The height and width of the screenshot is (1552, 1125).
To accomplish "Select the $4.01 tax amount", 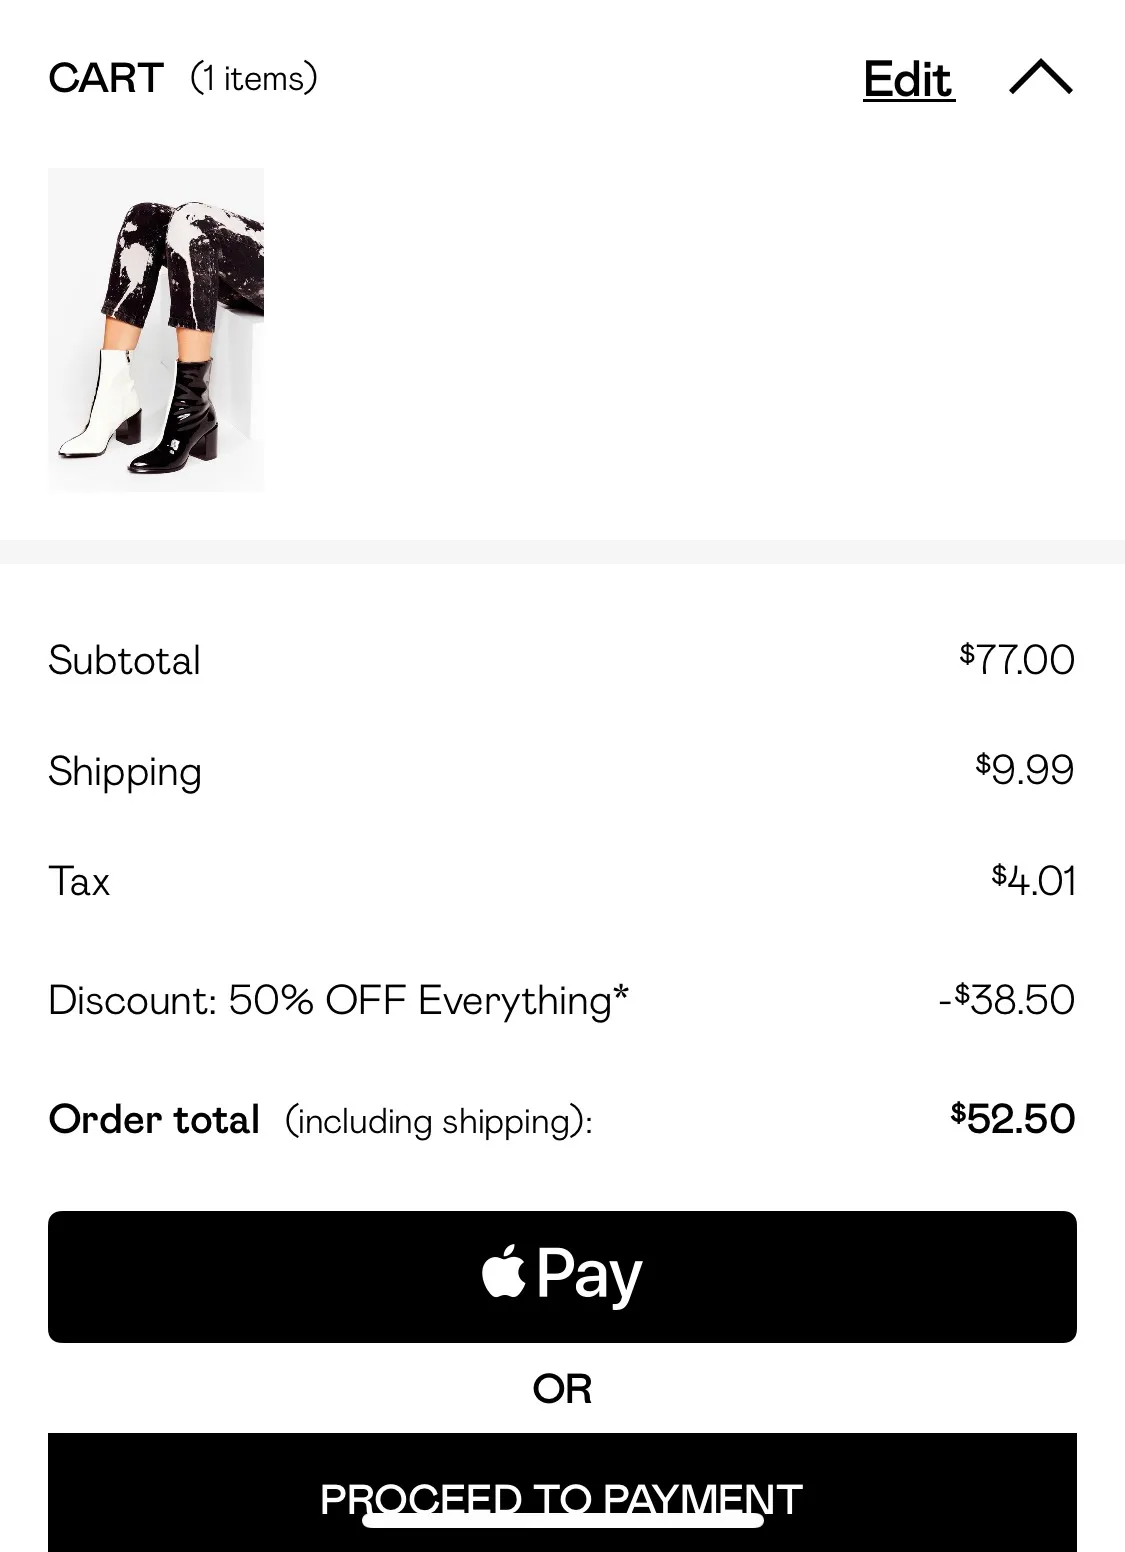I will click(1033, 880).
